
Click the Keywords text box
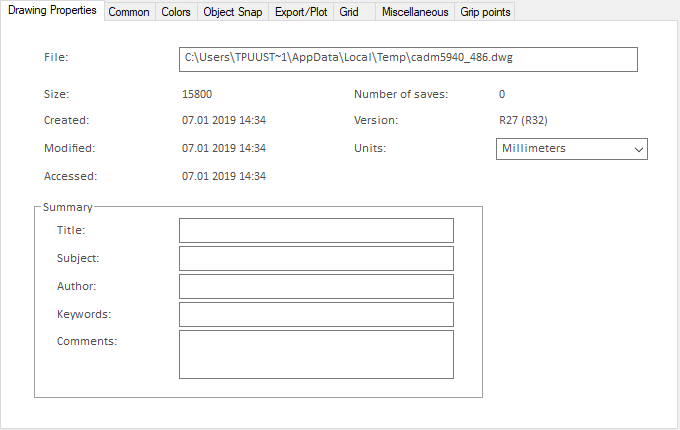[x=316, y=315]
